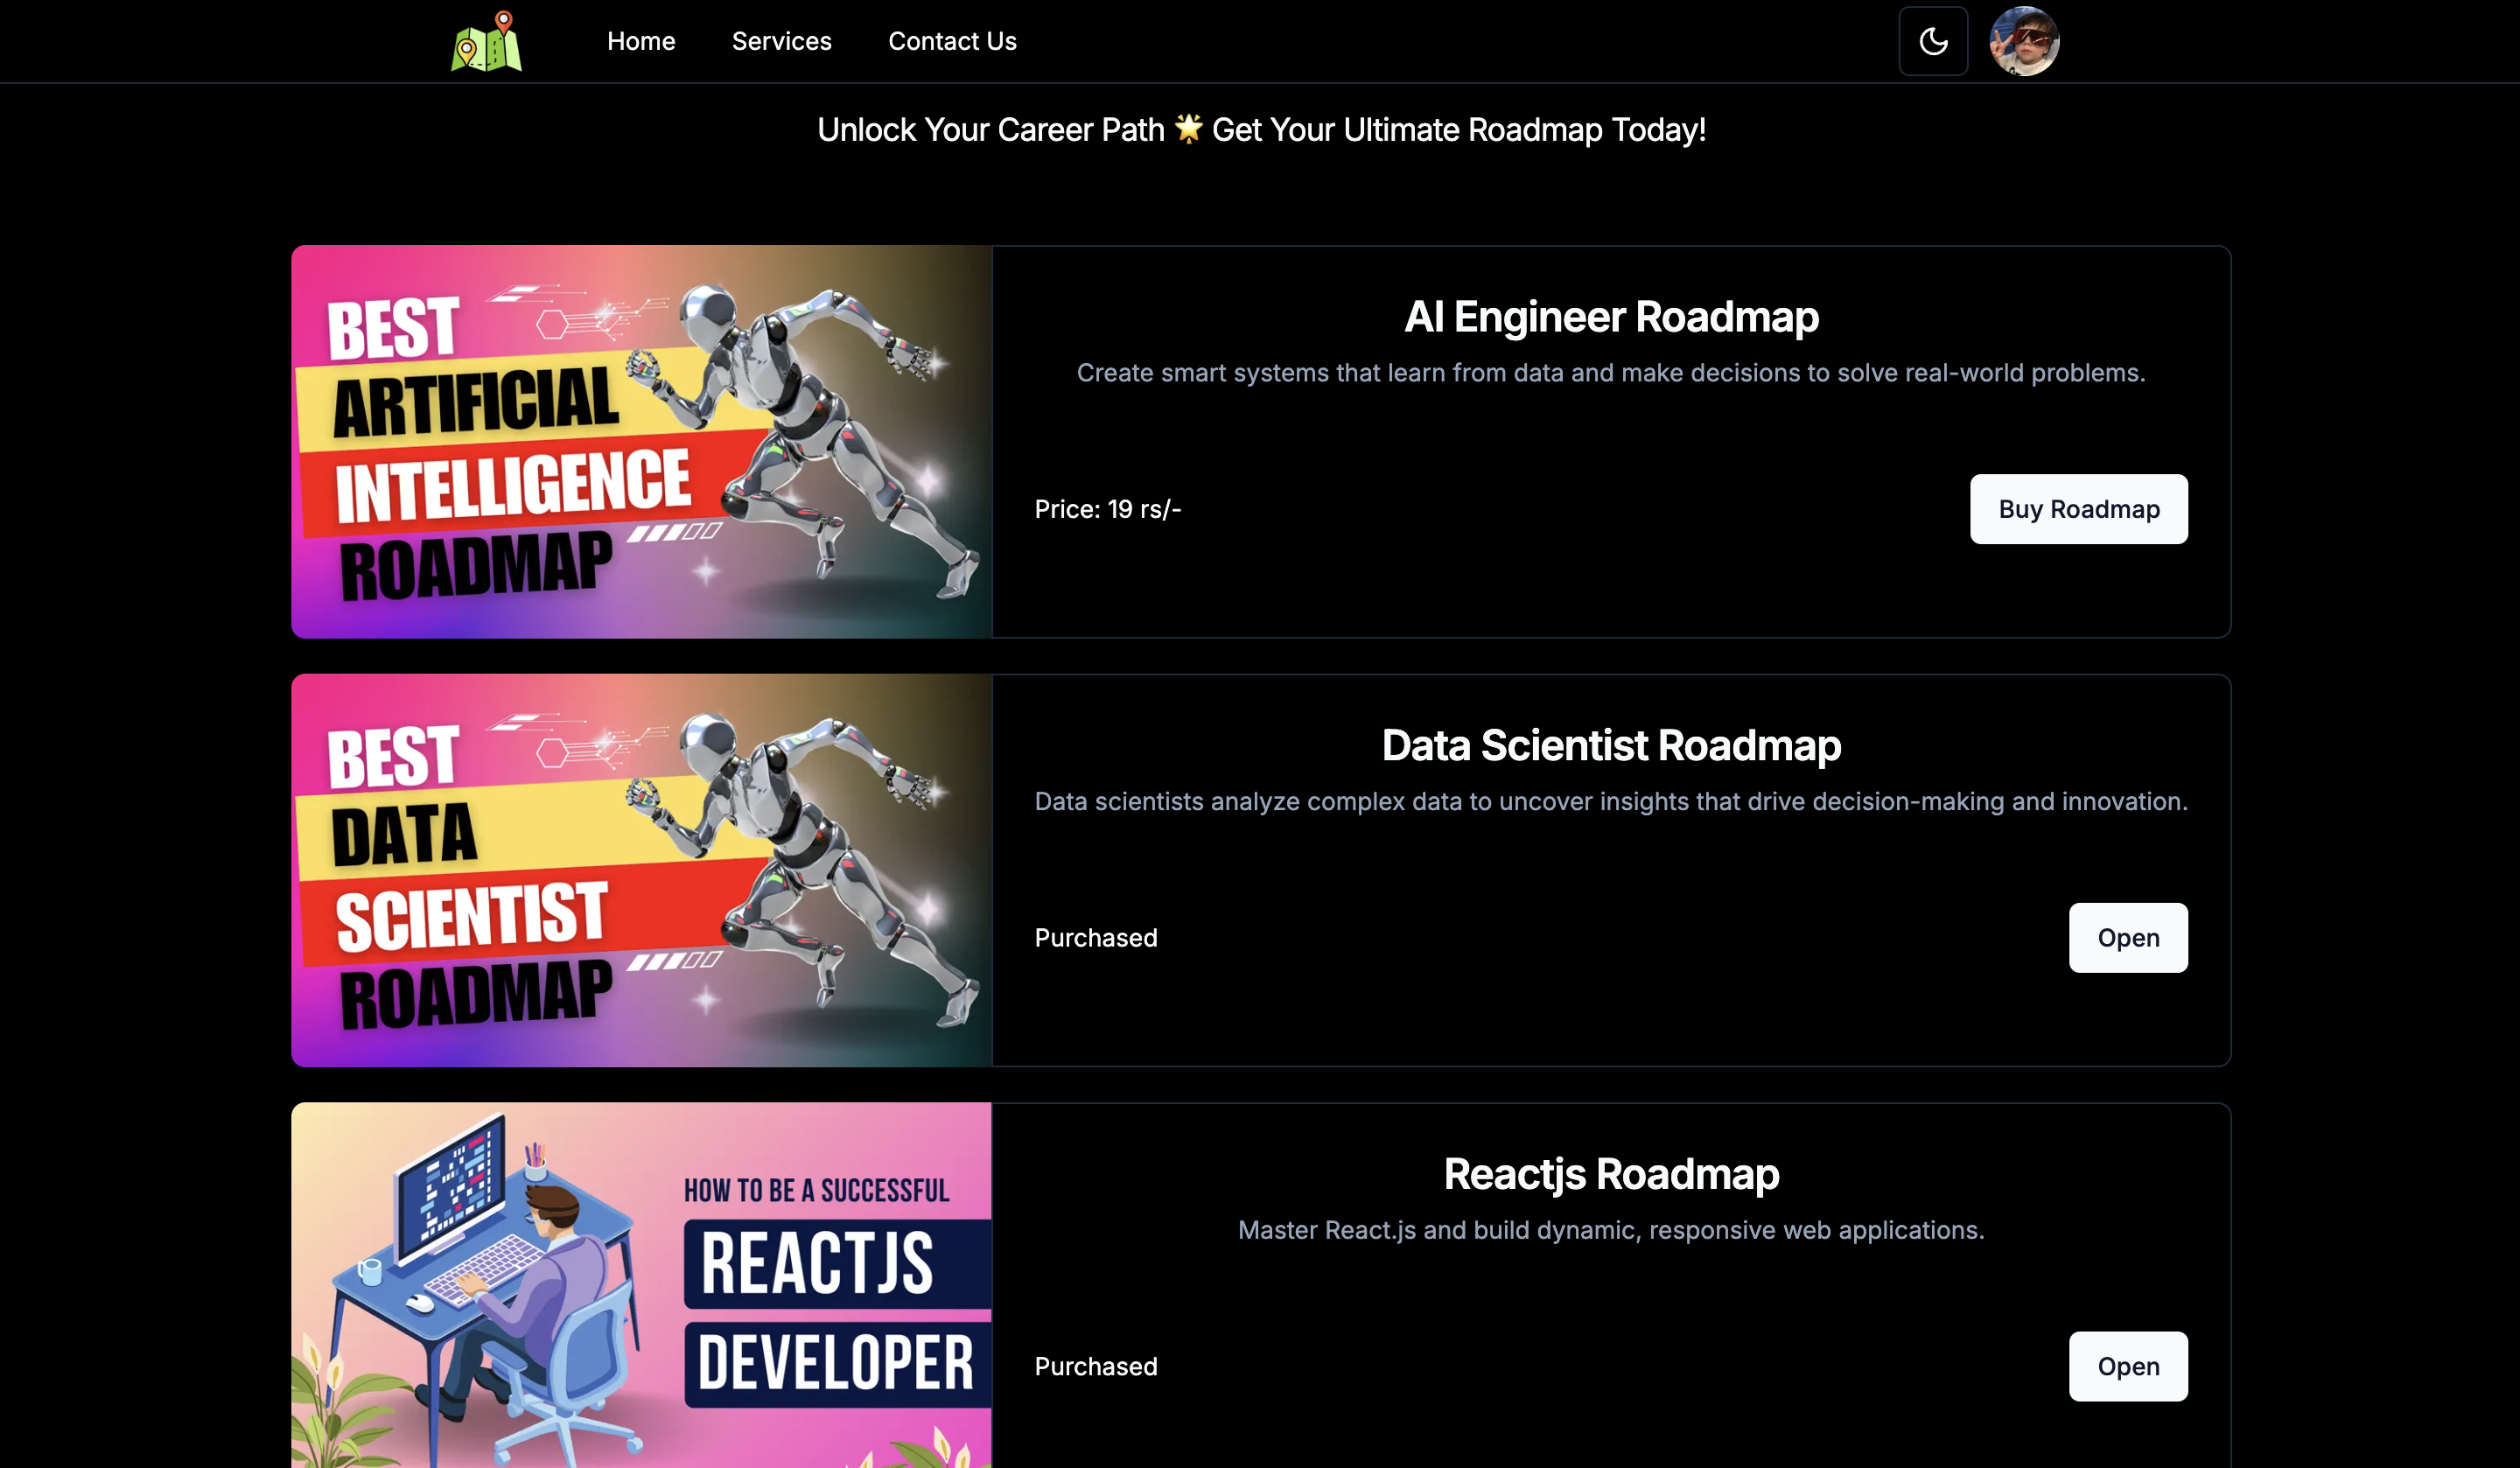Toggle dark mode with the moon icon
The width and height of the screenshot is (2520, 1468).
click(x=1933, y=41)
